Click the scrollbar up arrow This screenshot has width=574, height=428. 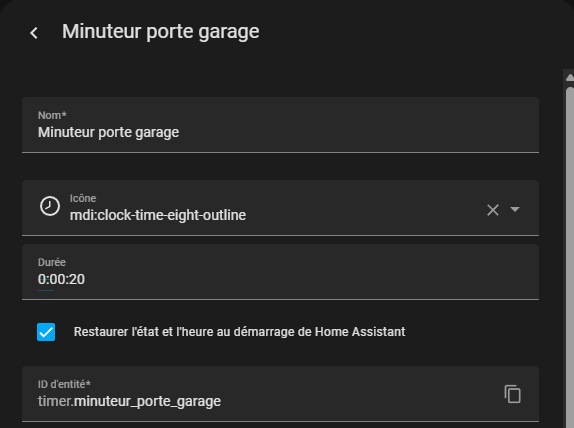click(570, 77)
